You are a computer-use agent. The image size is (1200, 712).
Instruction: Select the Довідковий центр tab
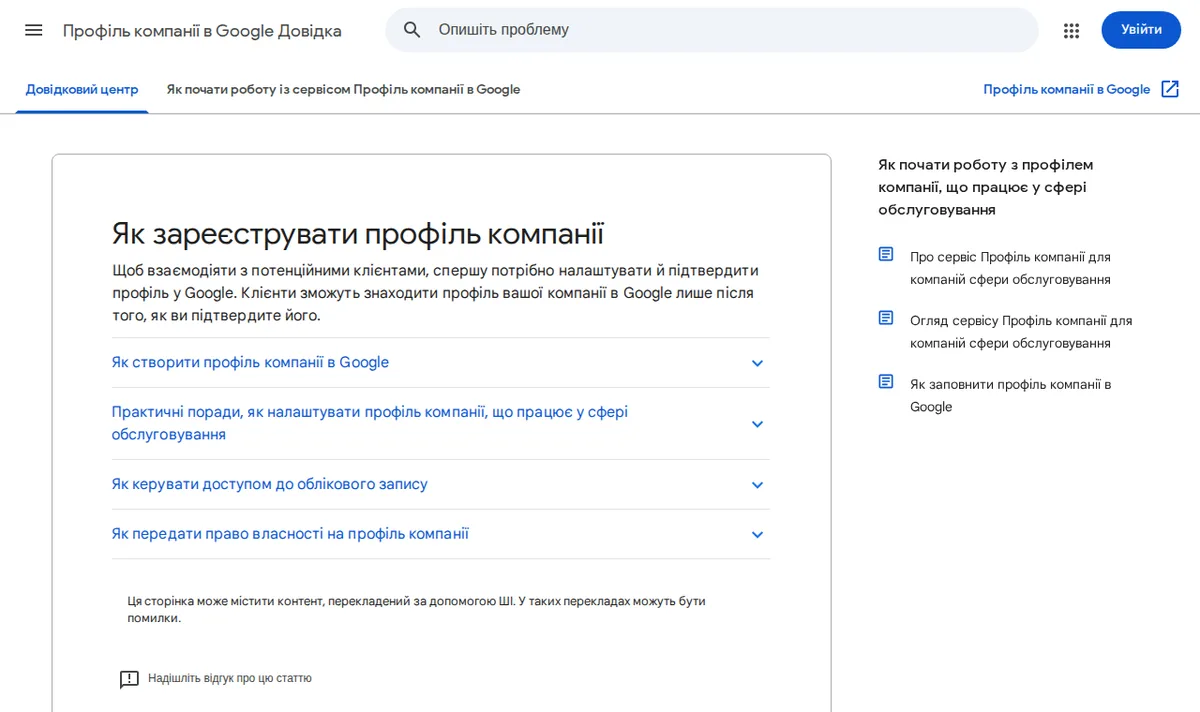[82, 89]
